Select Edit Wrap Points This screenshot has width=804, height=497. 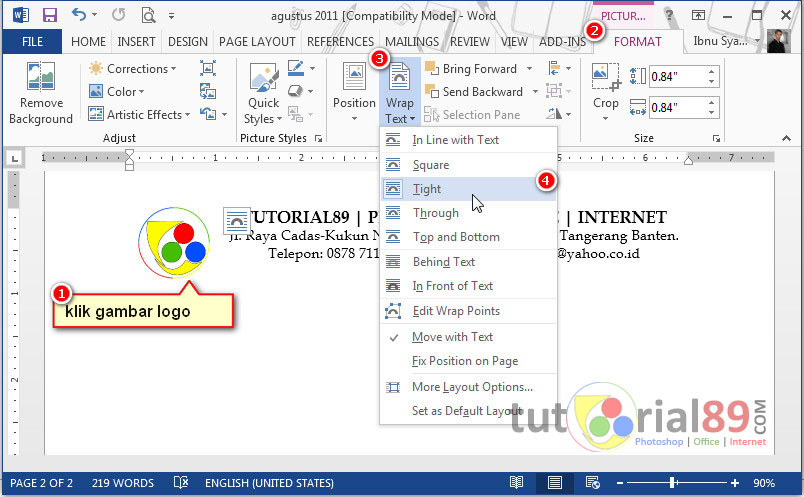pyautogui.click(x=468, y=311)
